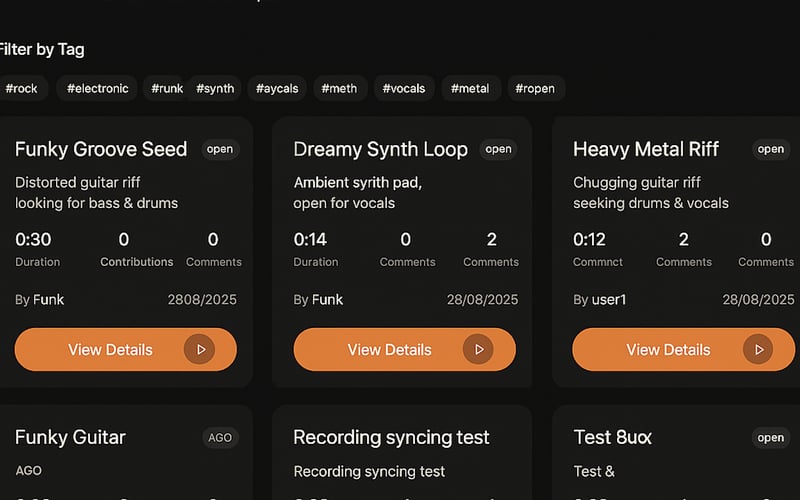Click 'Ambient syrith pad,' description
The width and height of the screenshot is (800, 500).
(x=358, y=183)
